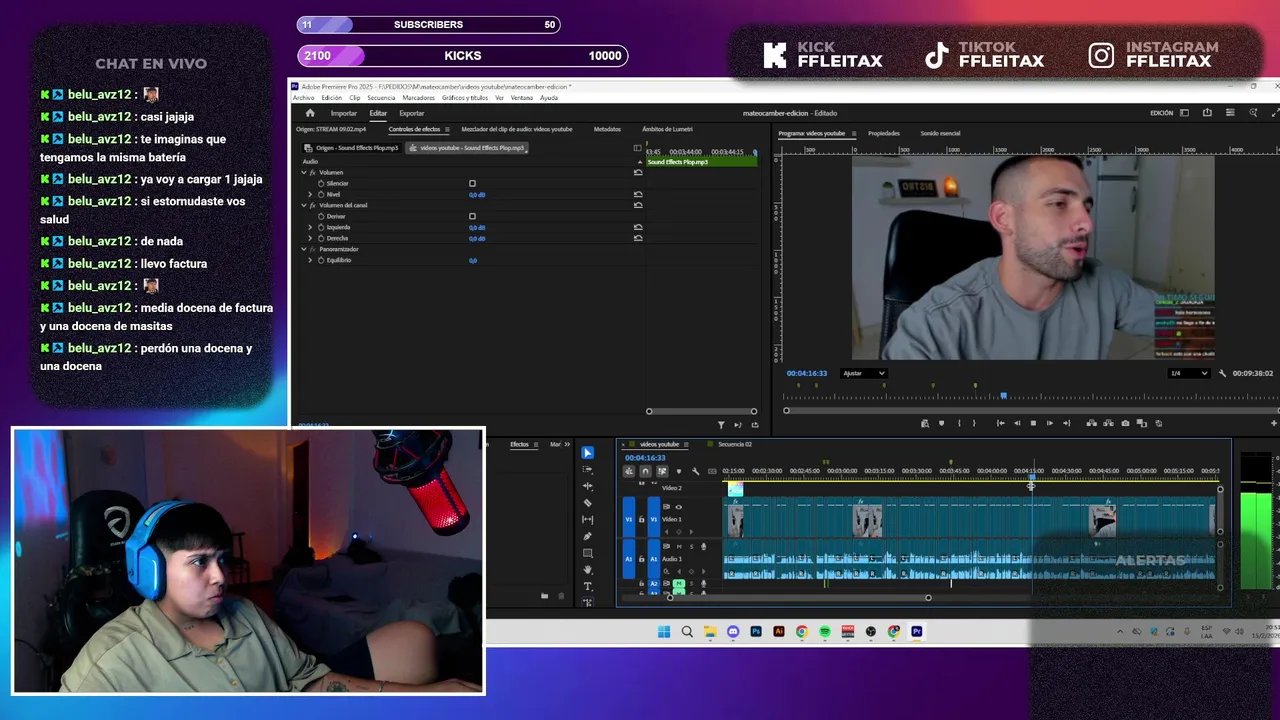The width and height of the screenshot is (1280, 720).
Task: Open Windows Start menu
Action: tap(664, 632)
